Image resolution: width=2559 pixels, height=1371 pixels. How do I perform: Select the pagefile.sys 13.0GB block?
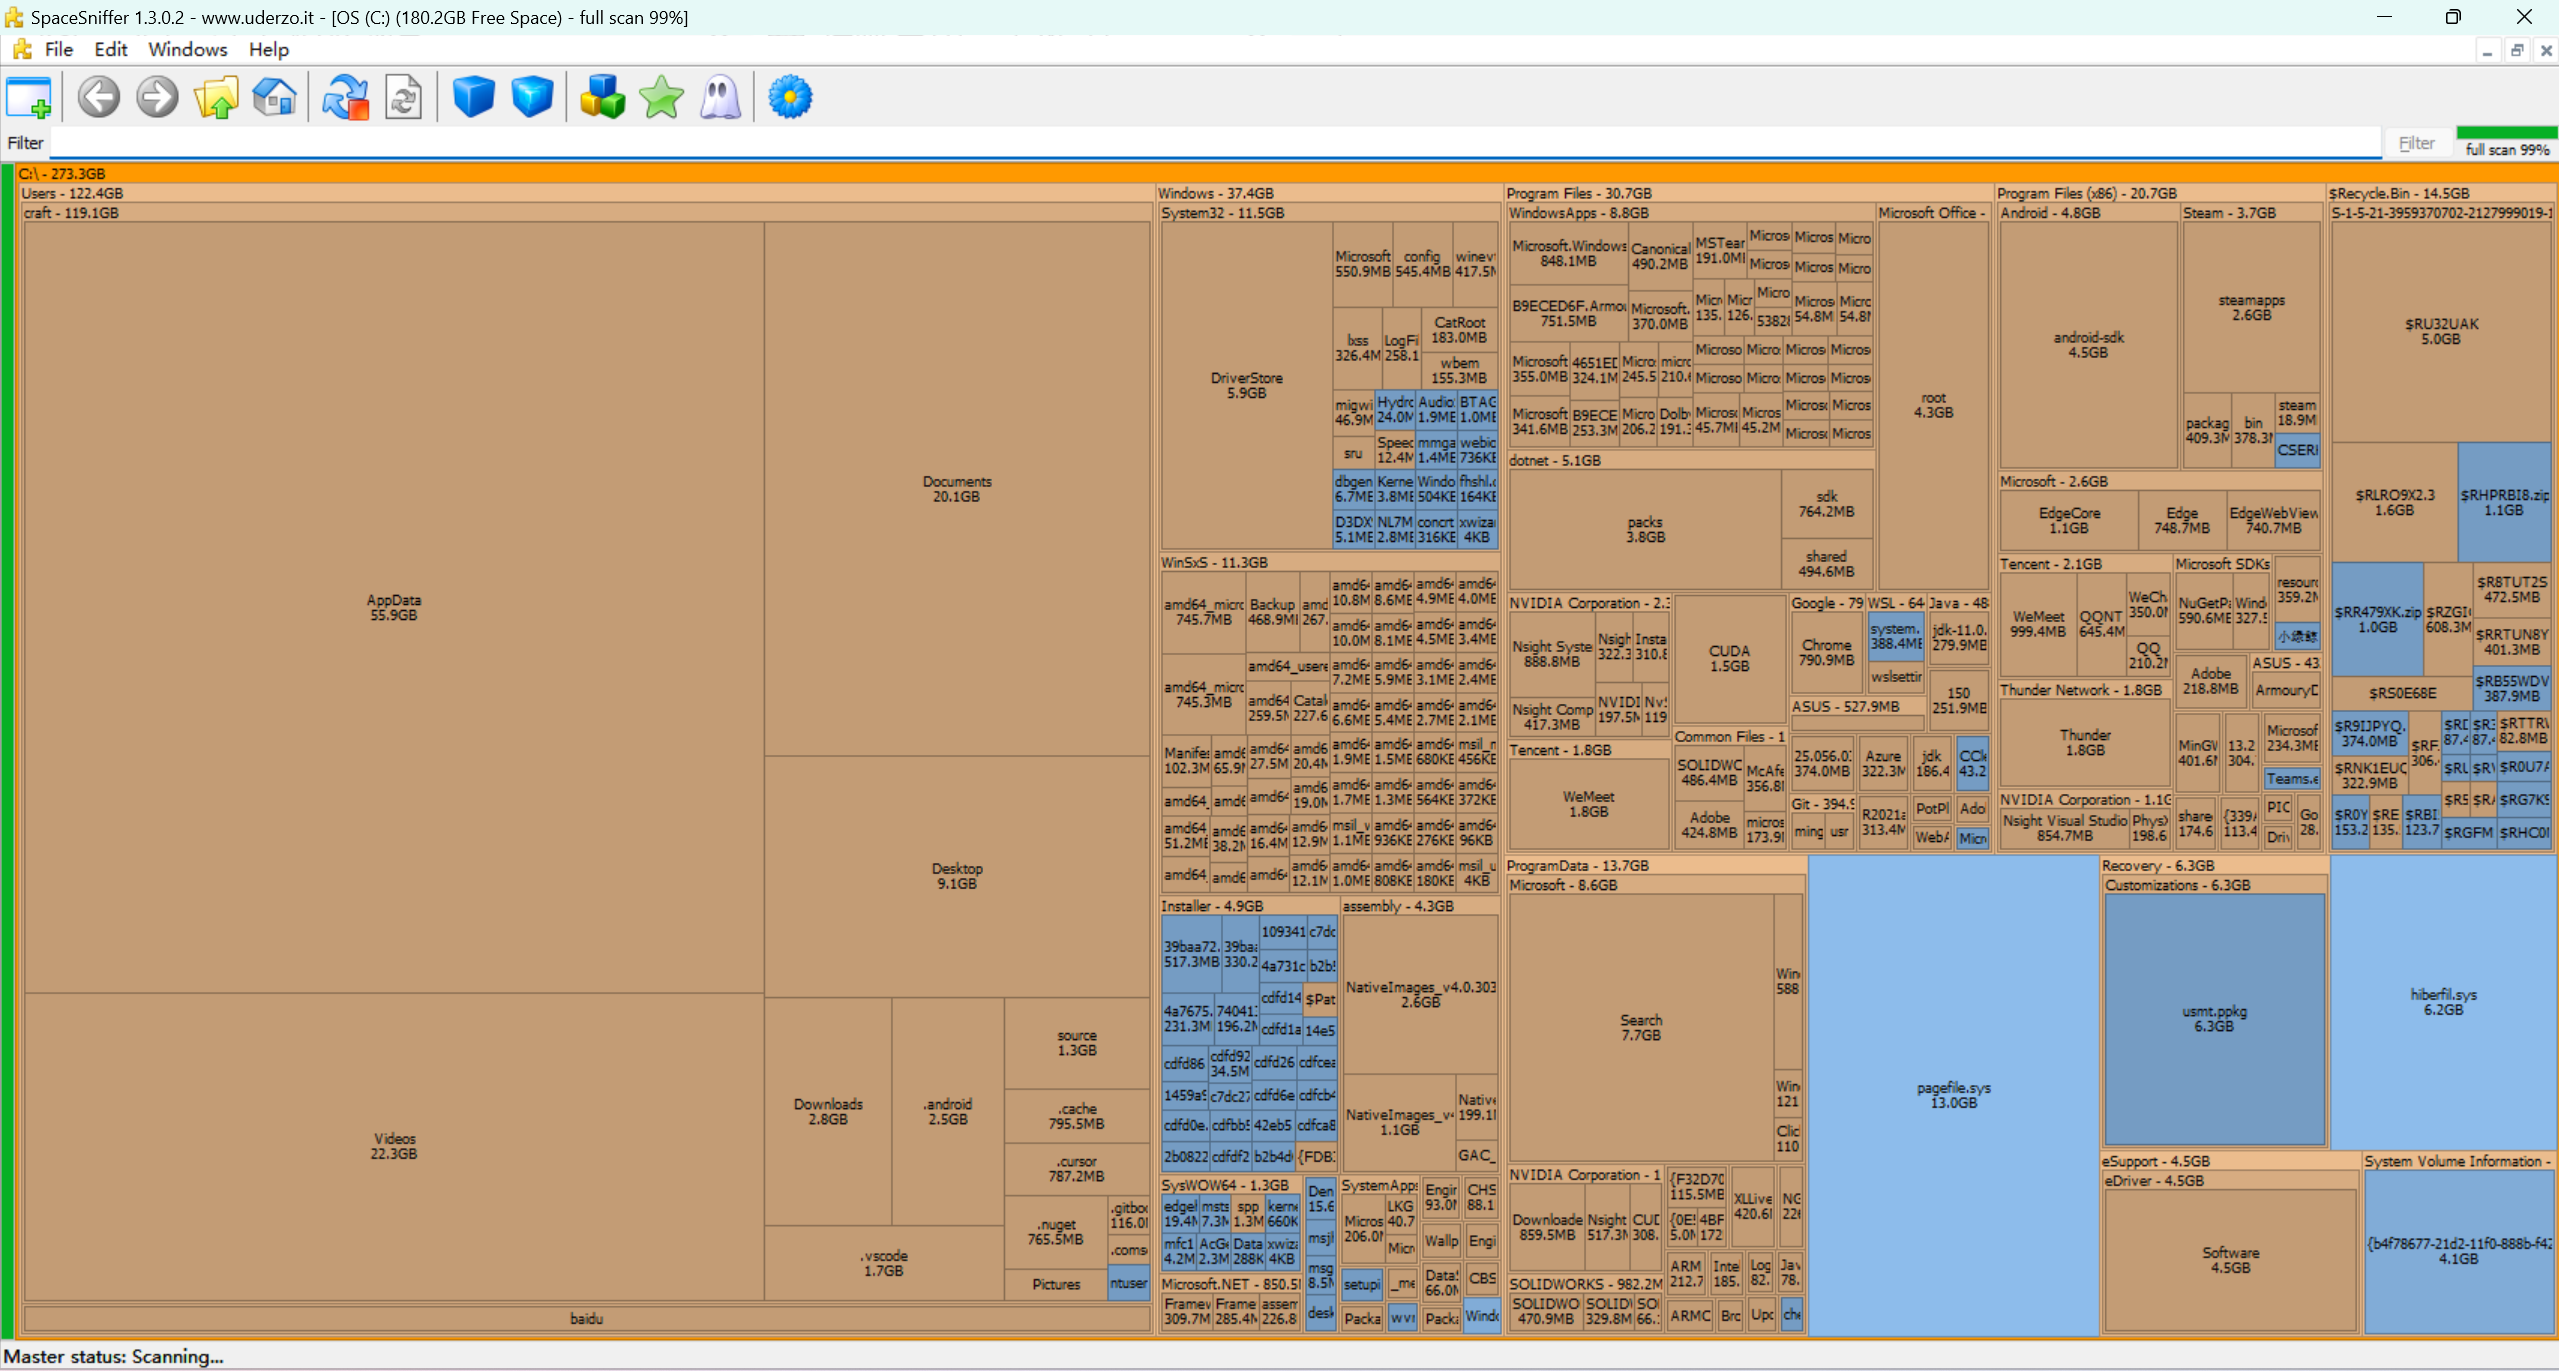click(1953, 1095)
